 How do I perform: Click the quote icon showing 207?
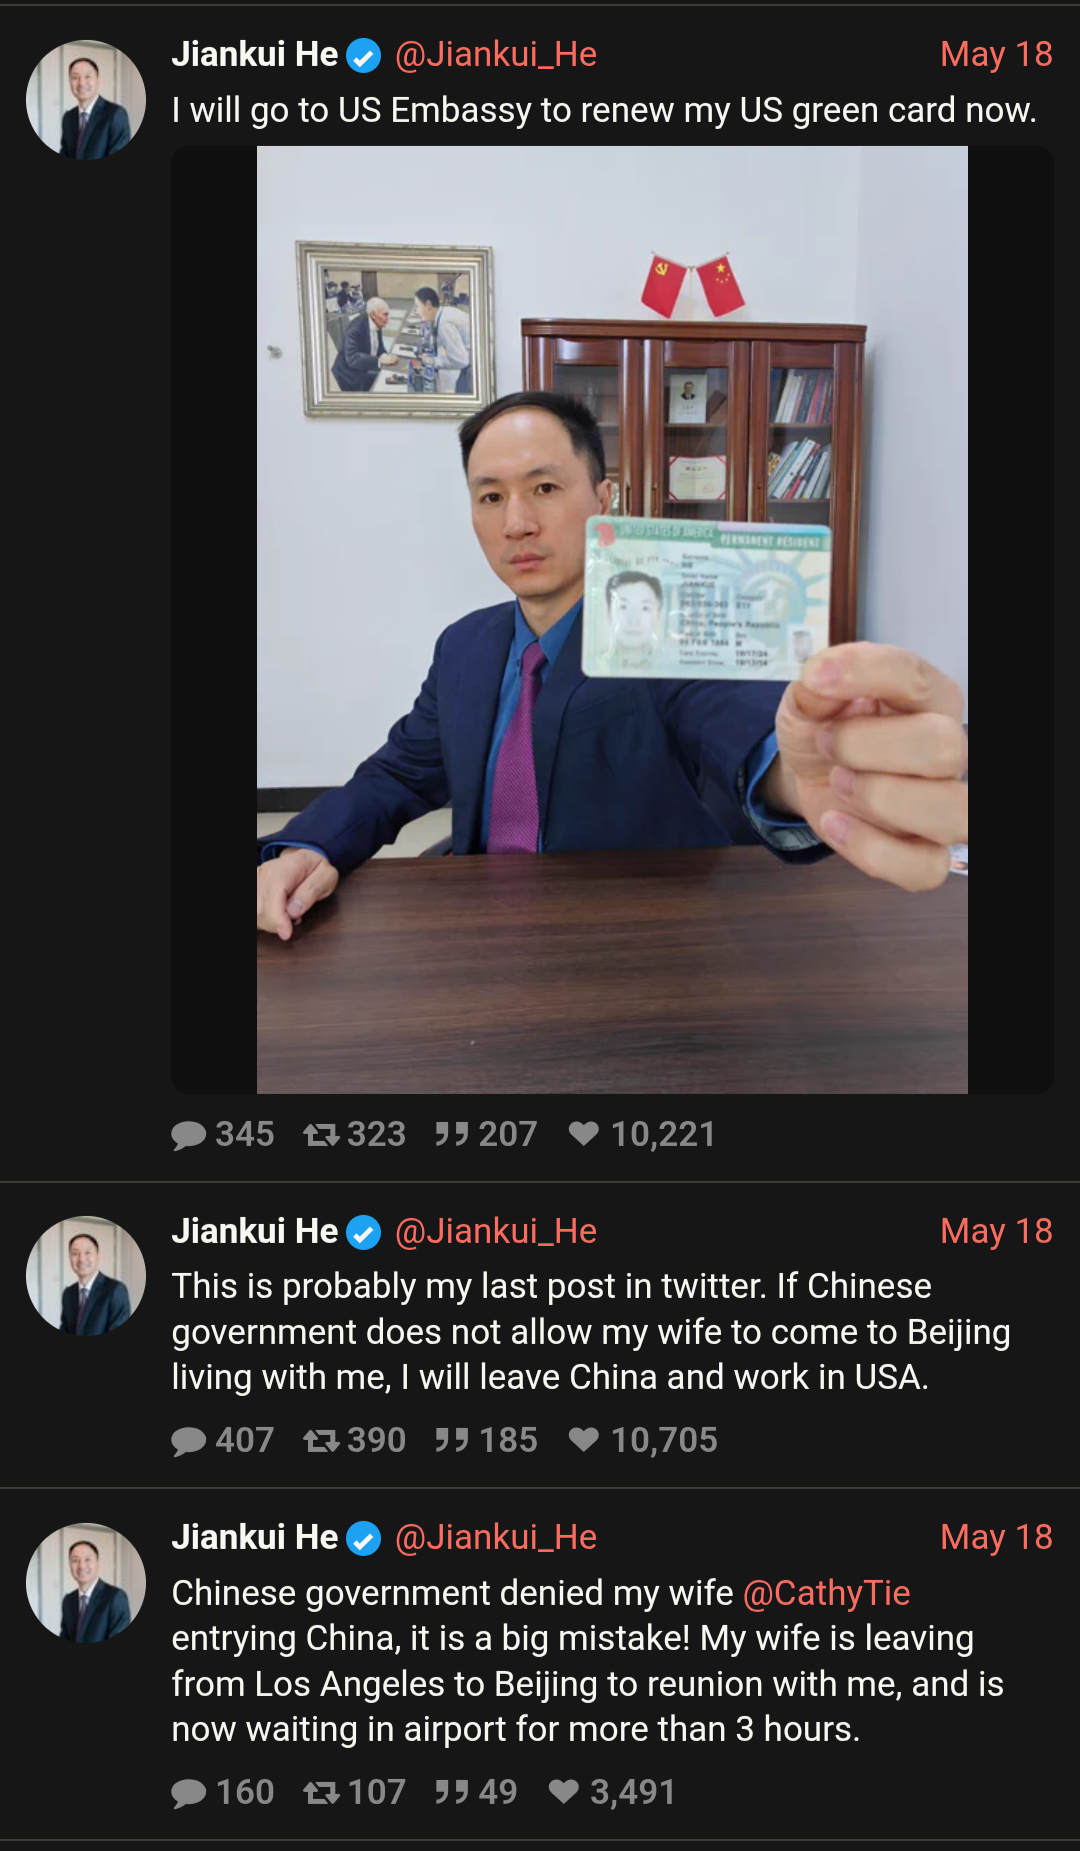click(x=452, y=1134)
